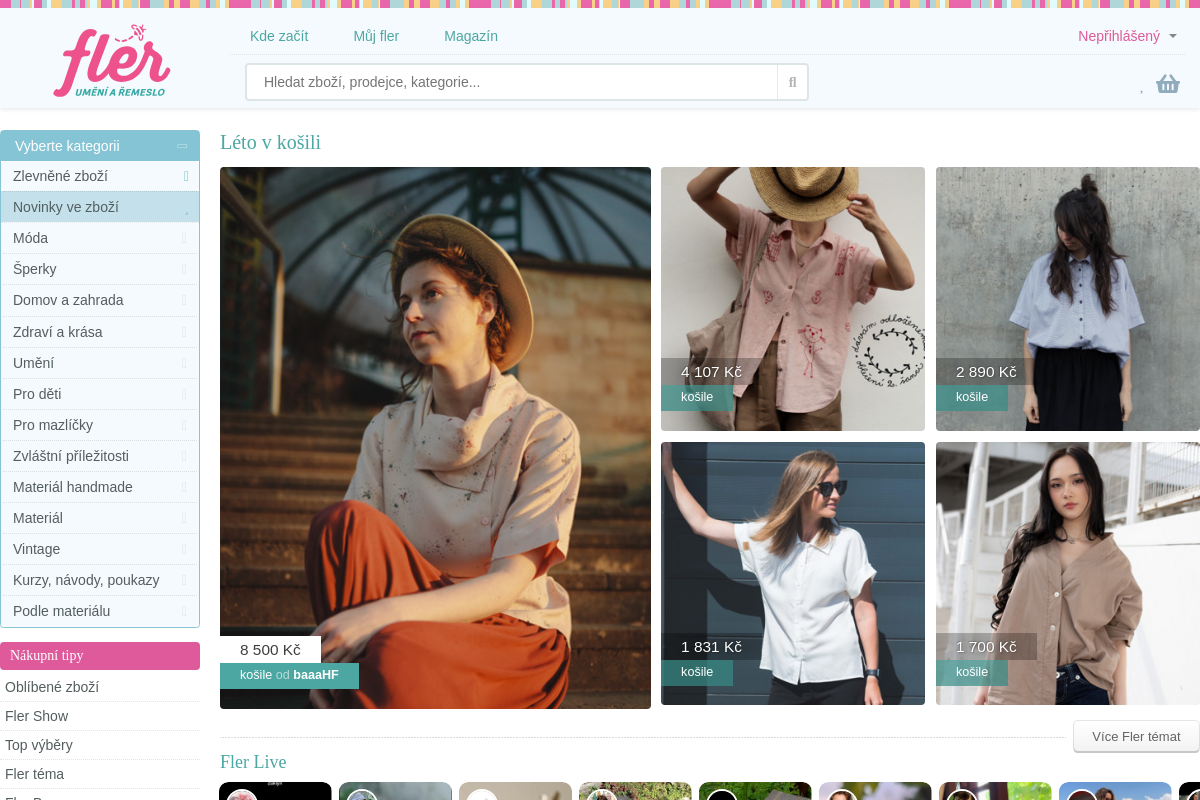
Task: Open the Můj fler menu item
Action: coord(376,36)
